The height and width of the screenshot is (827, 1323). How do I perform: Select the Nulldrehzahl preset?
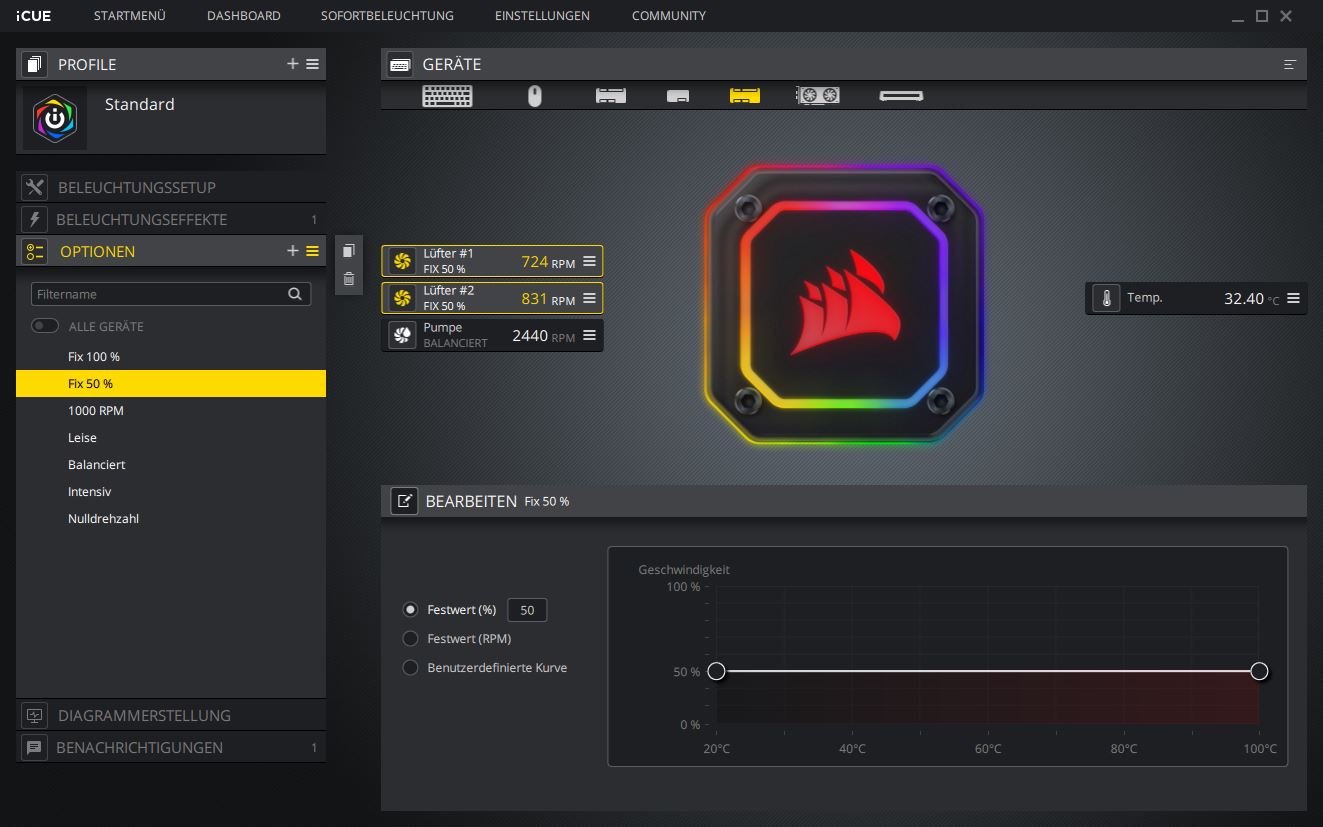click(x=103, y=519)
